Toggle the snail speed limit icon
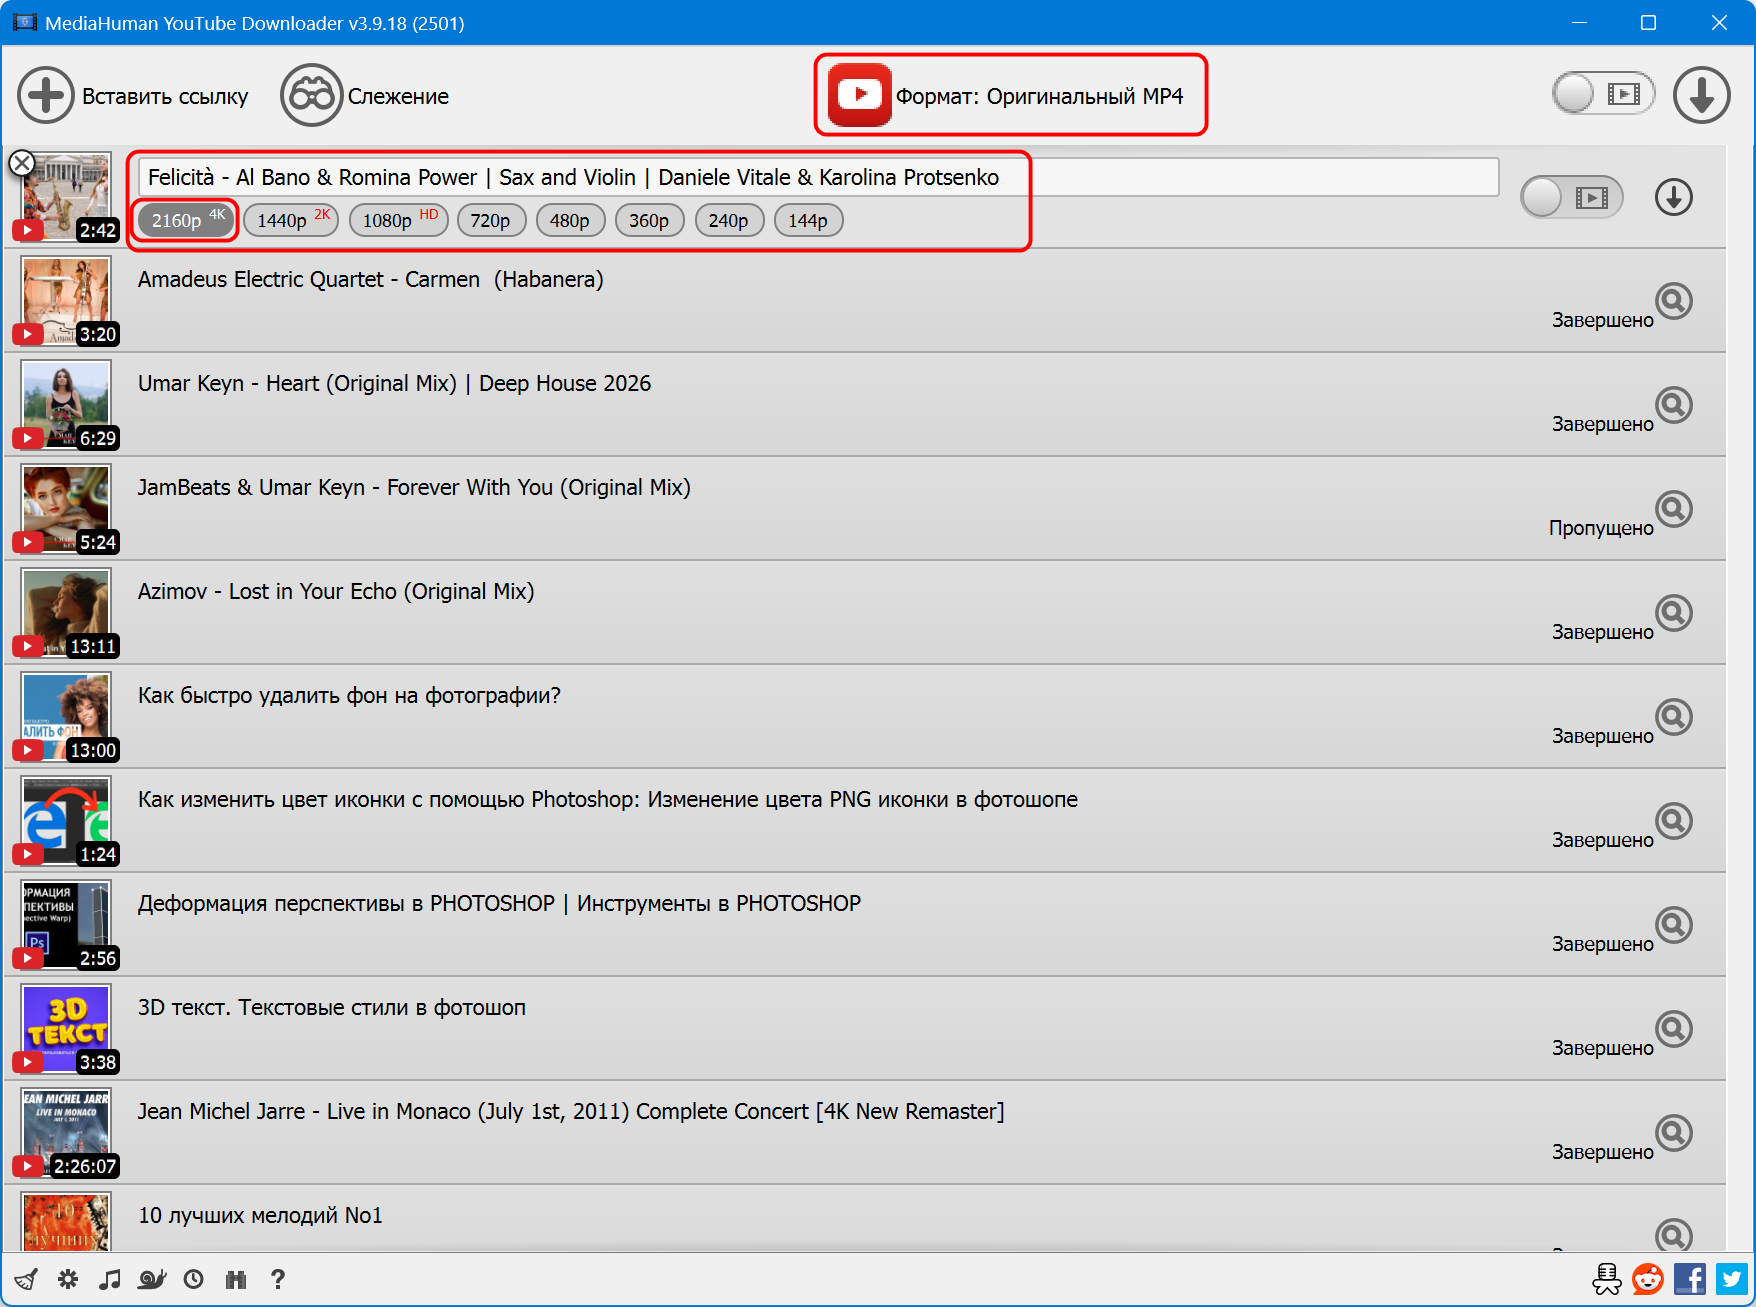1756x1307 pixels. pos(152,1279)
